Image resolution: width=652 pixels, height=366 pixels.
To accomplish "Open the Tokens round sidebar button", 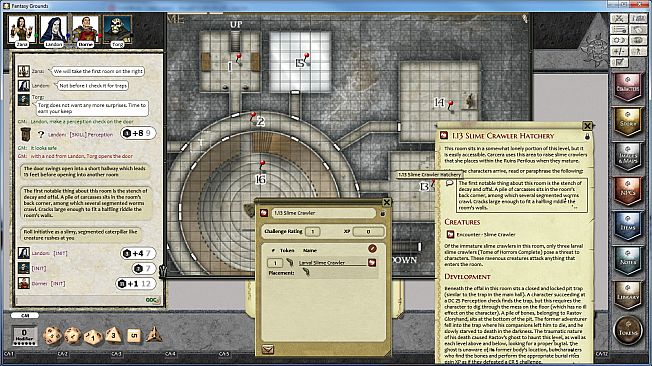I will coord(628,331).
